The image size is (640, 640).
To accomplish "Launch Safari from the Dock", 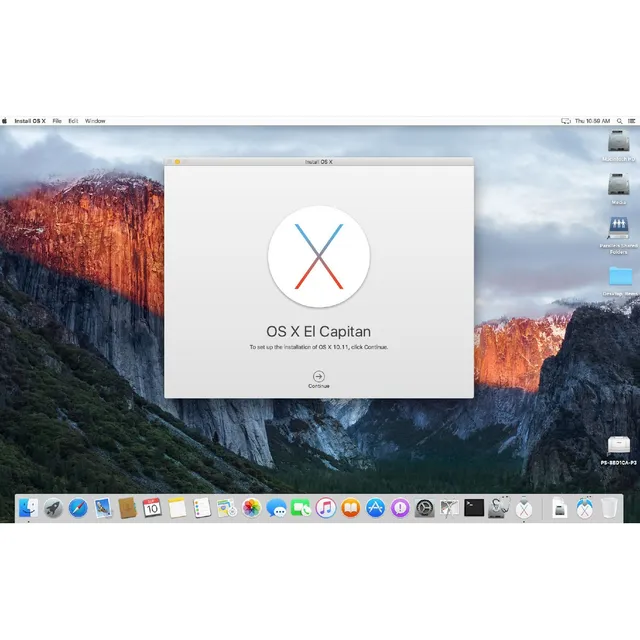I will (78, 508).
